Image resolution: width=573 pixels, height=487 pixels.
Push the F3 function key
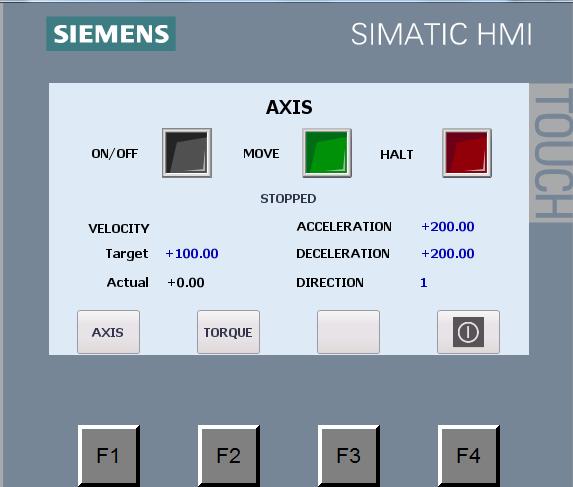pyautogui.click(x=349, y=456)
